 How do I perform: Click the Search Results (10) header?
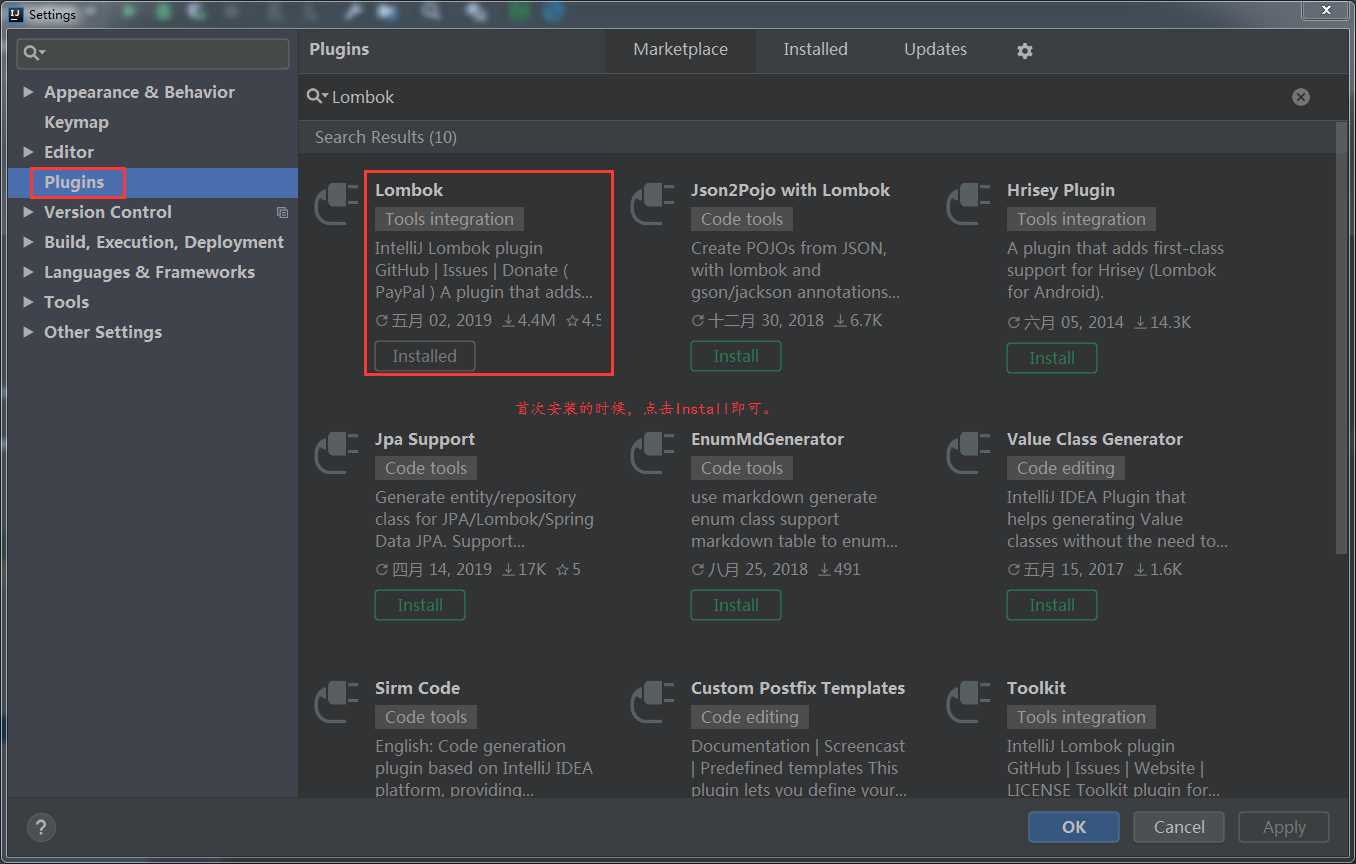[386, 137]
